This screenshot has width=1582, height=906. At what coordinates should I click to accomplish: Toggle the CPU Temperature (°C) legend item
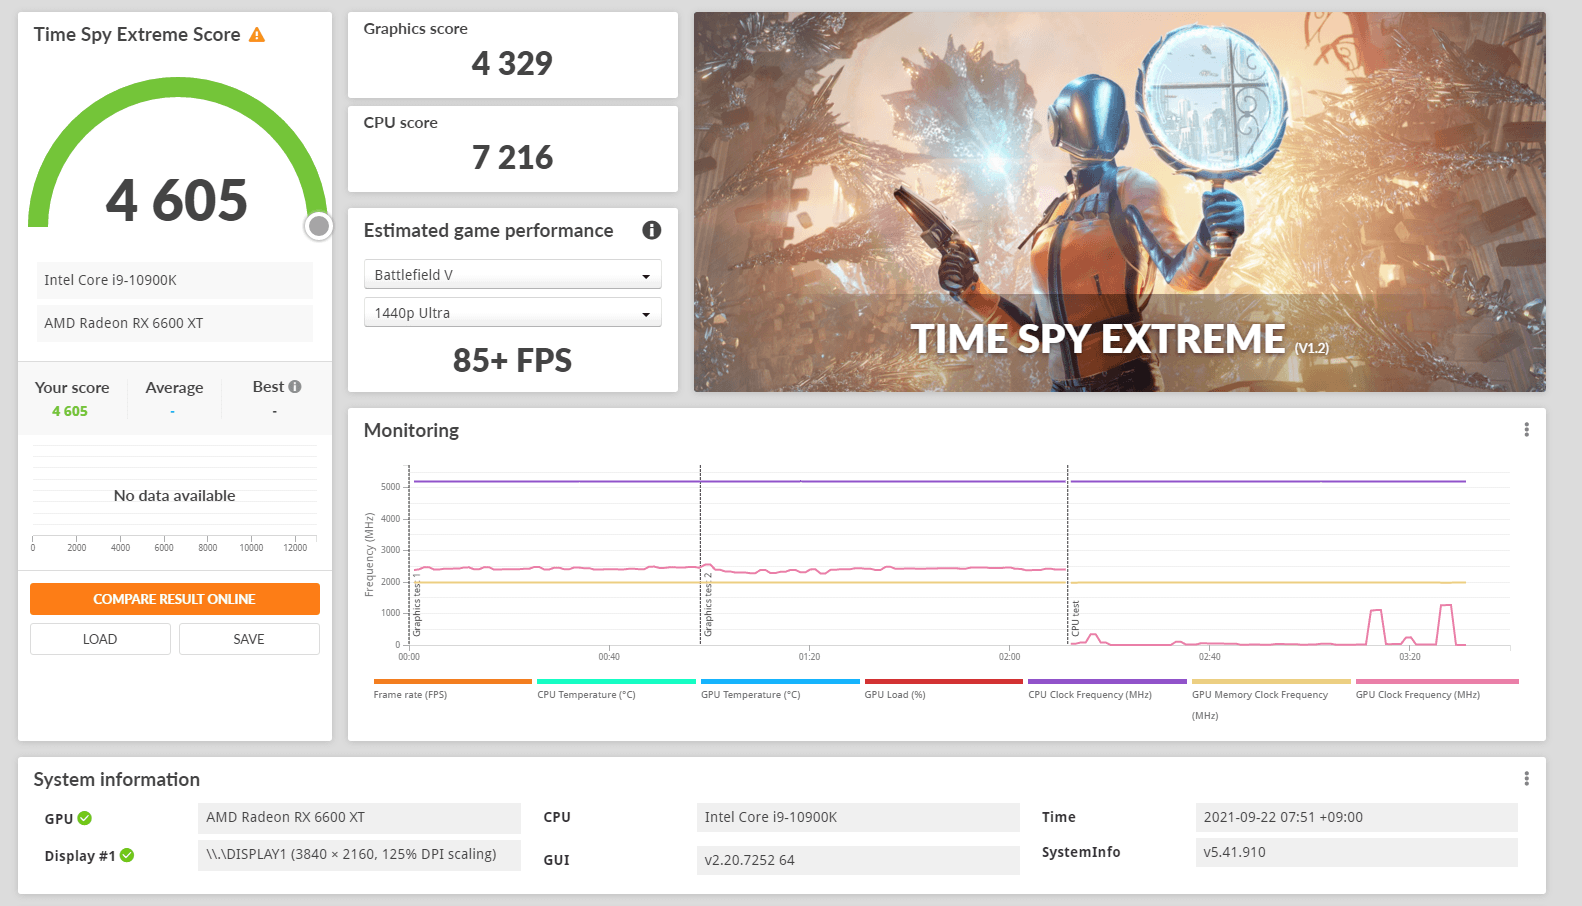pyautogui.click(x=616, y=690)
